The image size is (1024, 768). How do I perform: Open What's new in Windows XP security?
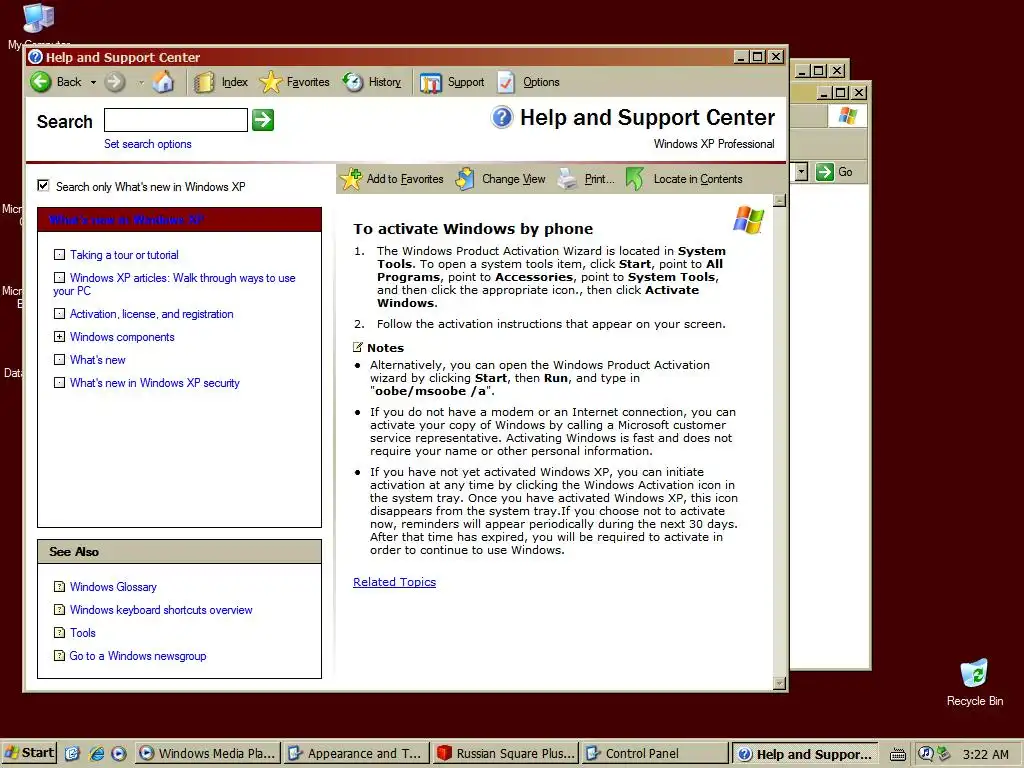point(155,383)
